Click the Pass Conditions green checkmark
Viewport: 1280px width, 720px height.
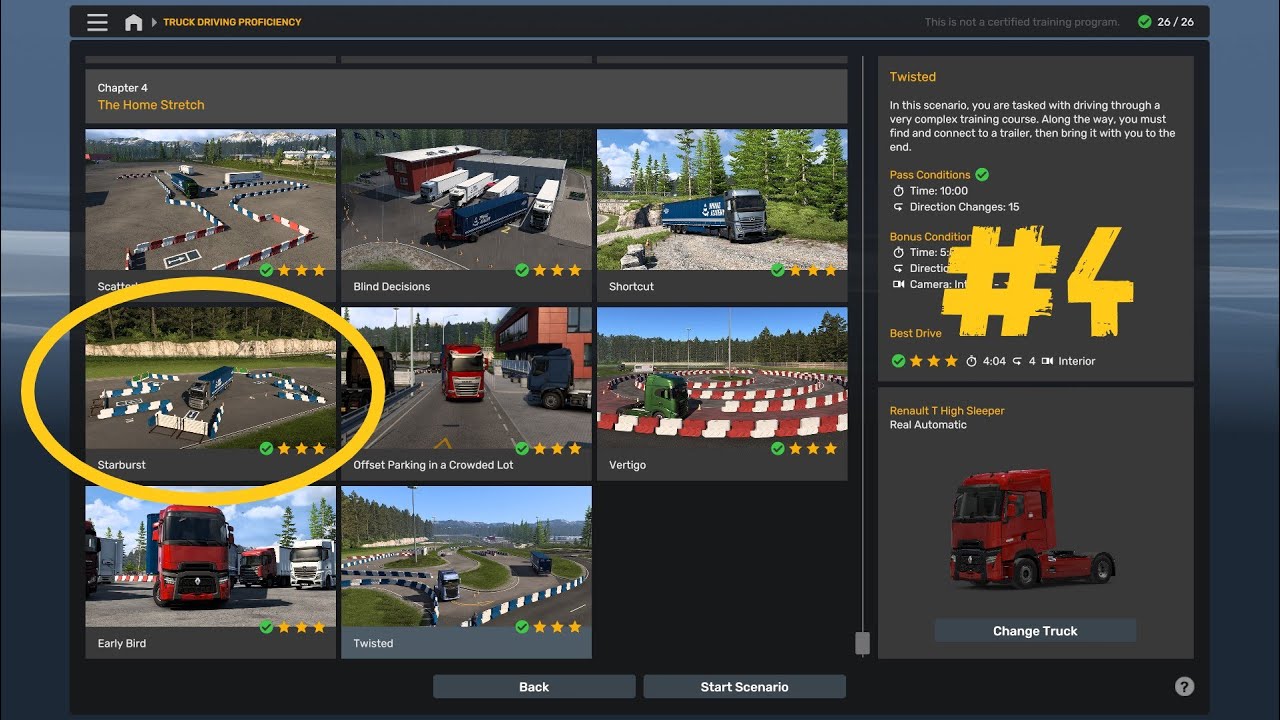982,175
